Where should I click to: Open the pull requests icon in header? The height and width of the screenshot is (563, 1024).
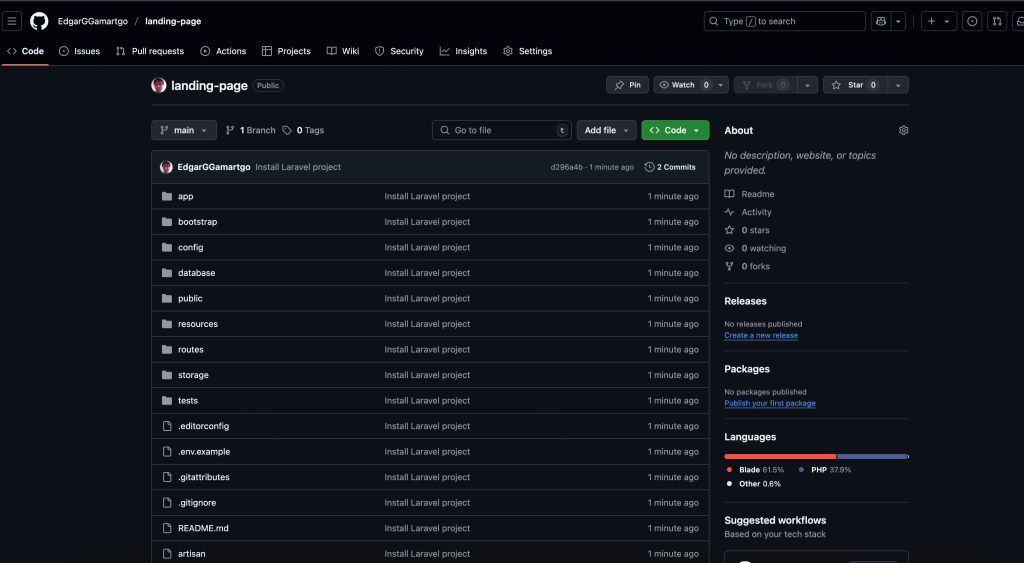coord(997,21)
